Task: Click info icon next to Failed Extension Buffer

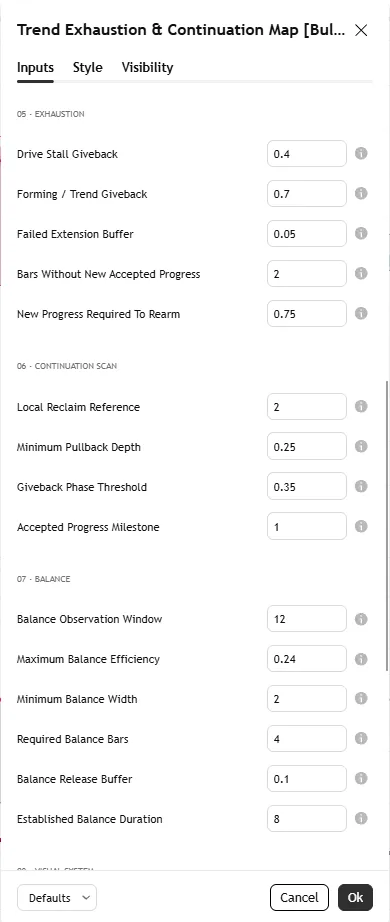Action: pyautogui.click(x=361, y=233)
